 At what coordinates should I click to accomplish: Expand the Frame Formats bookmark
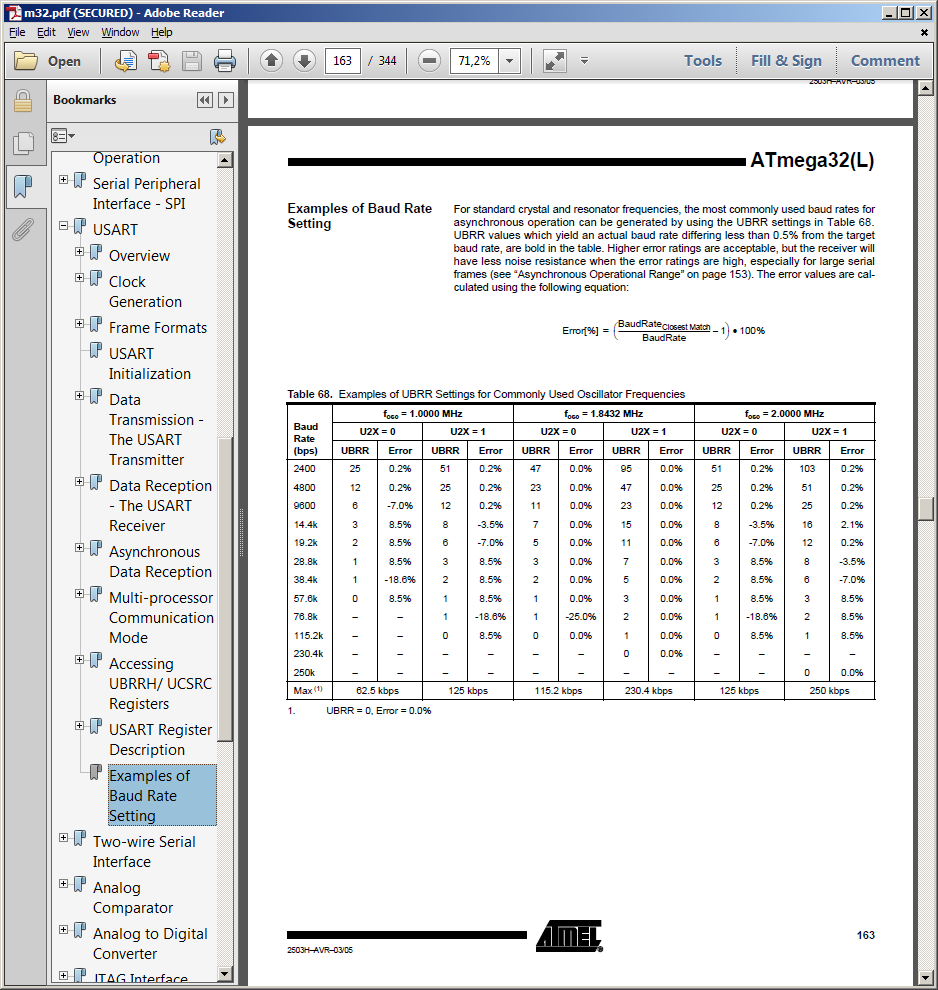point(80,324)
